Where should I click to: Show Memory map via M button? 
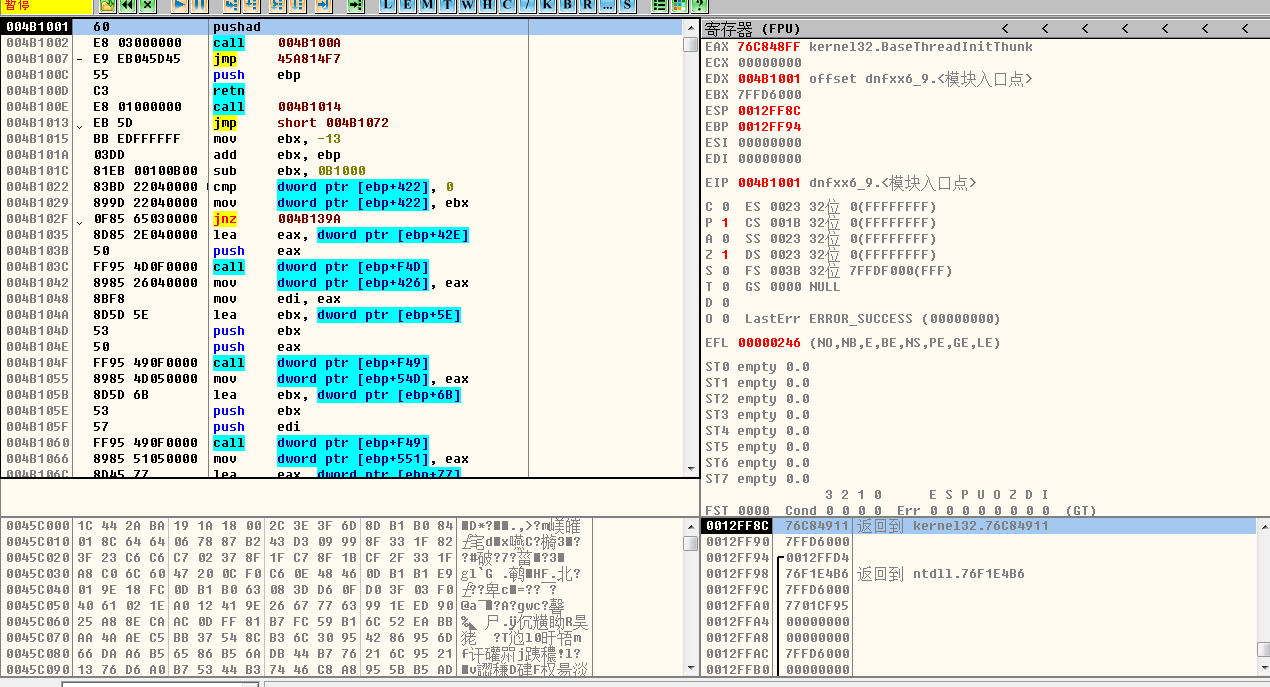(427, 5)
